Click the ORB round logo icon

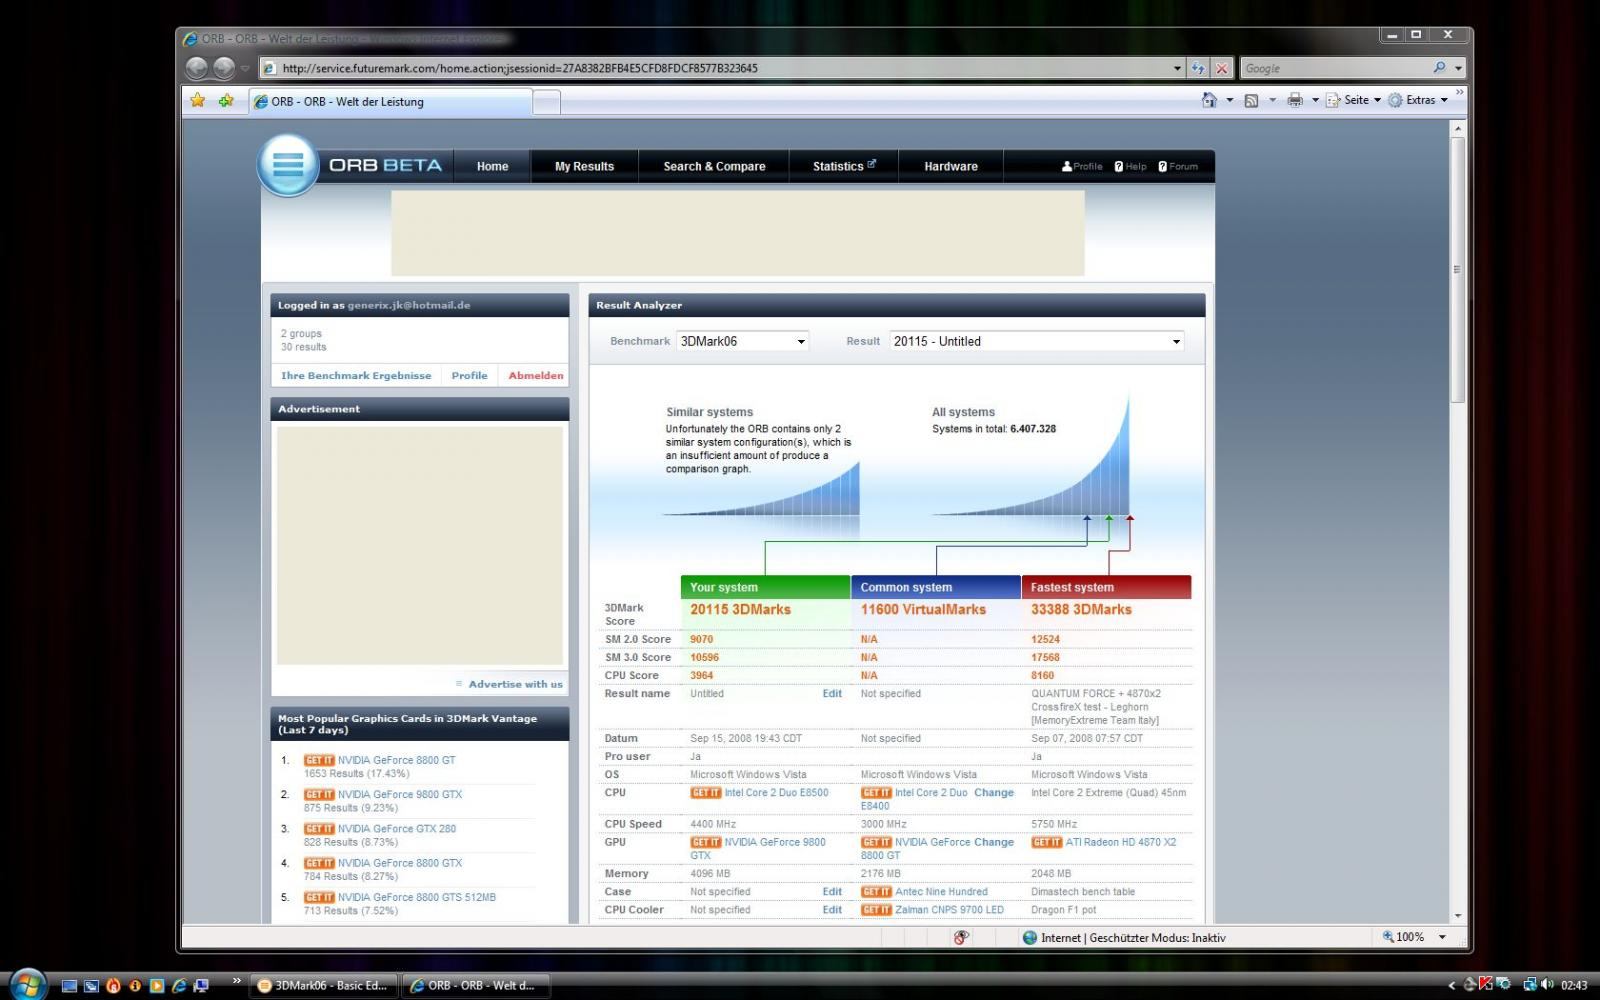click(288, 164)
